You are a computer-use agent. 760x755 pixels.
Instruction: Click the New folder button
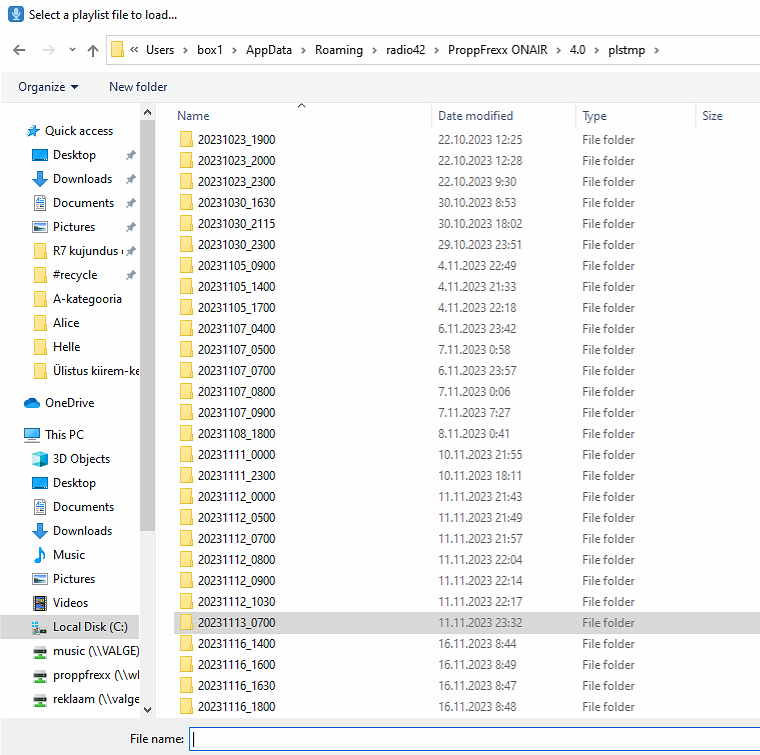click(x=138, y=87)
